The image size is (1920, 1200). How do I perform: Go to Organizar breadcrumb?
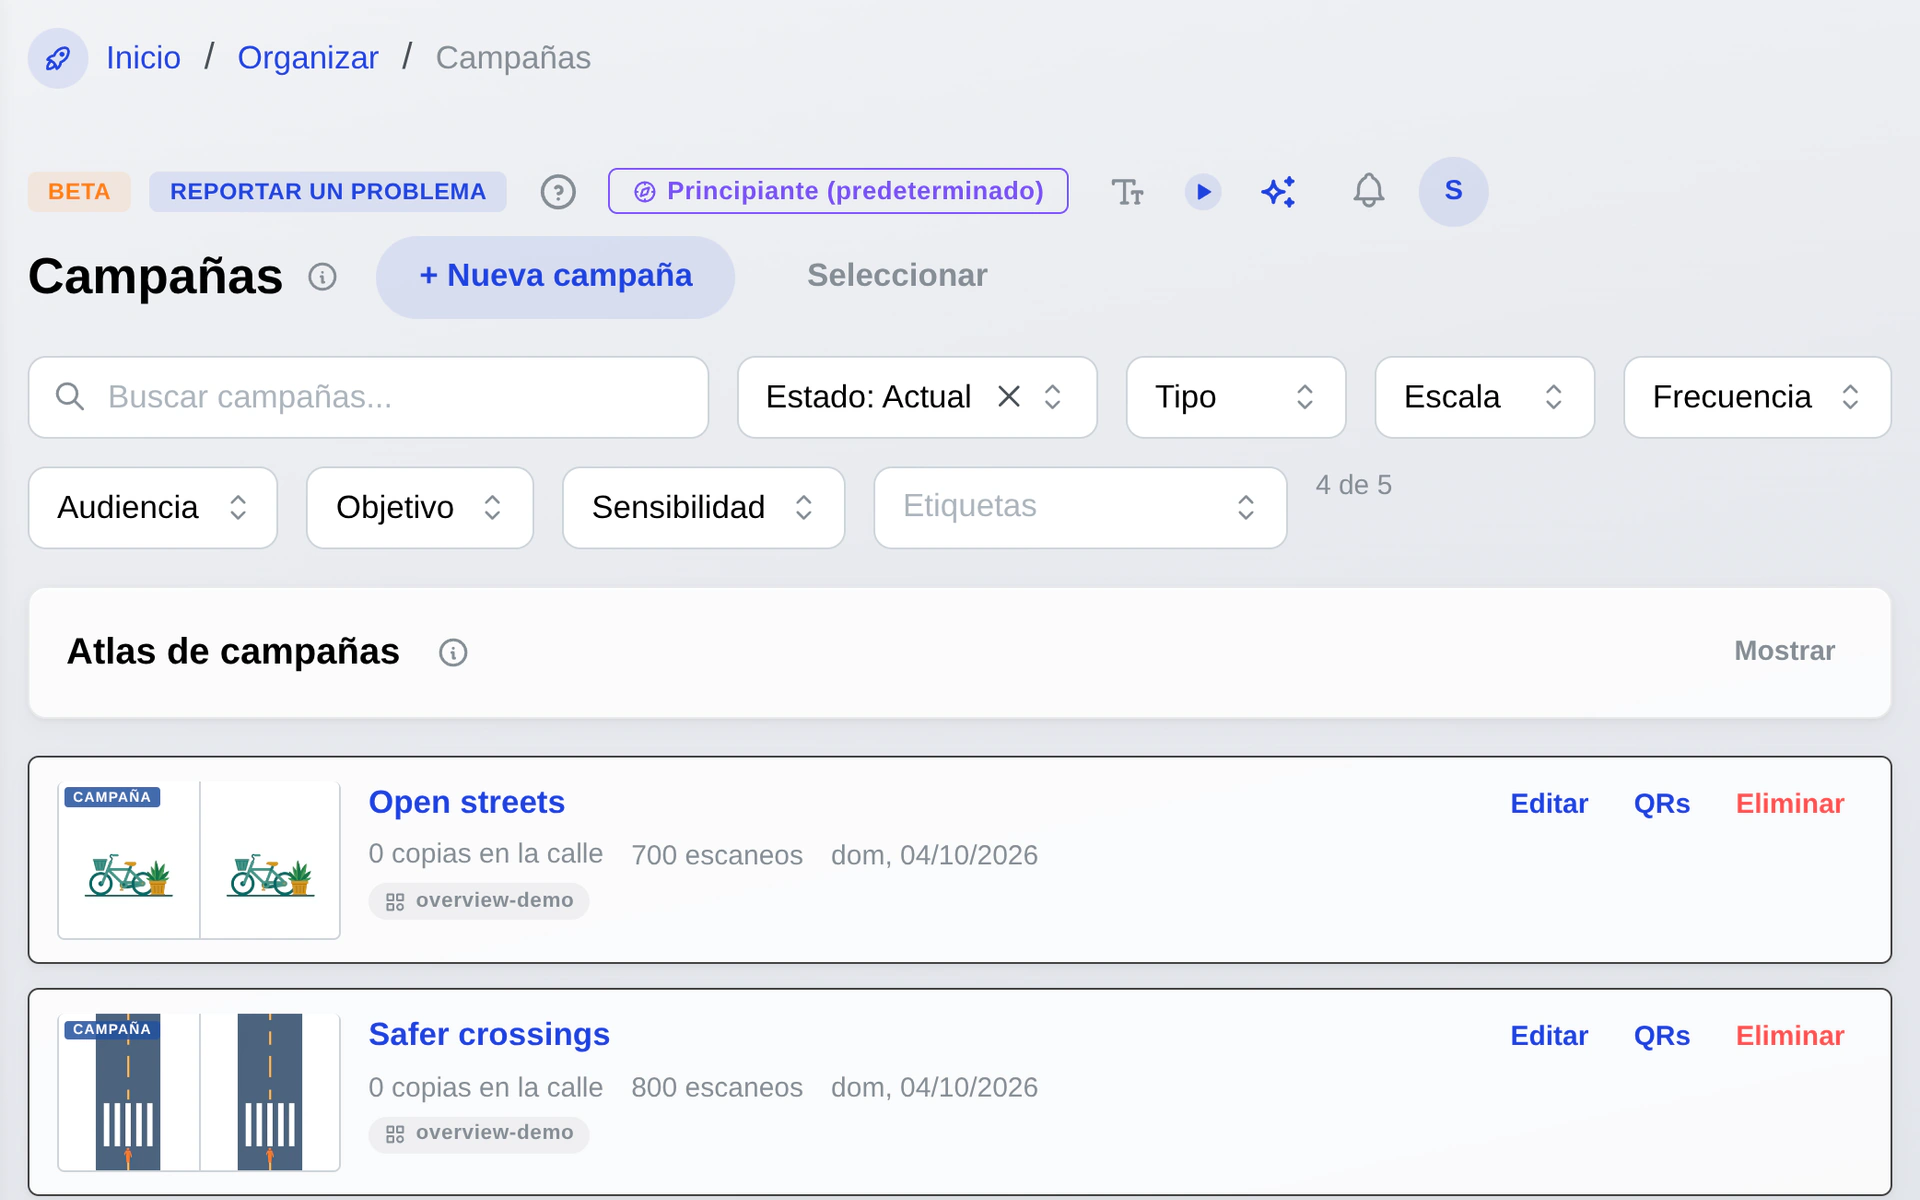click(308, 58)
